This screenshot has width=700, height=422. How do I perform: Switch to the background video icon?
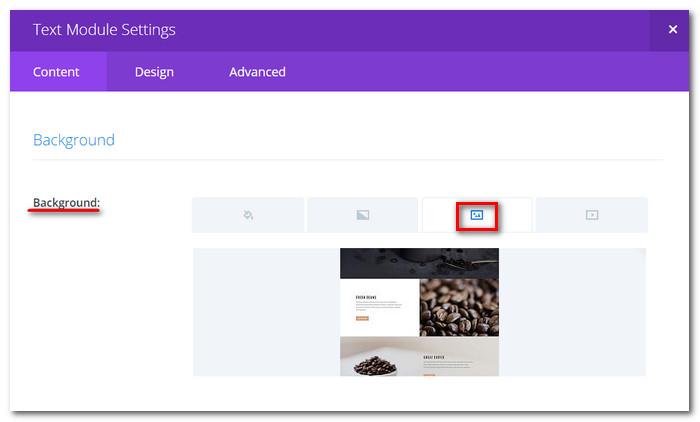coord(591,215)
